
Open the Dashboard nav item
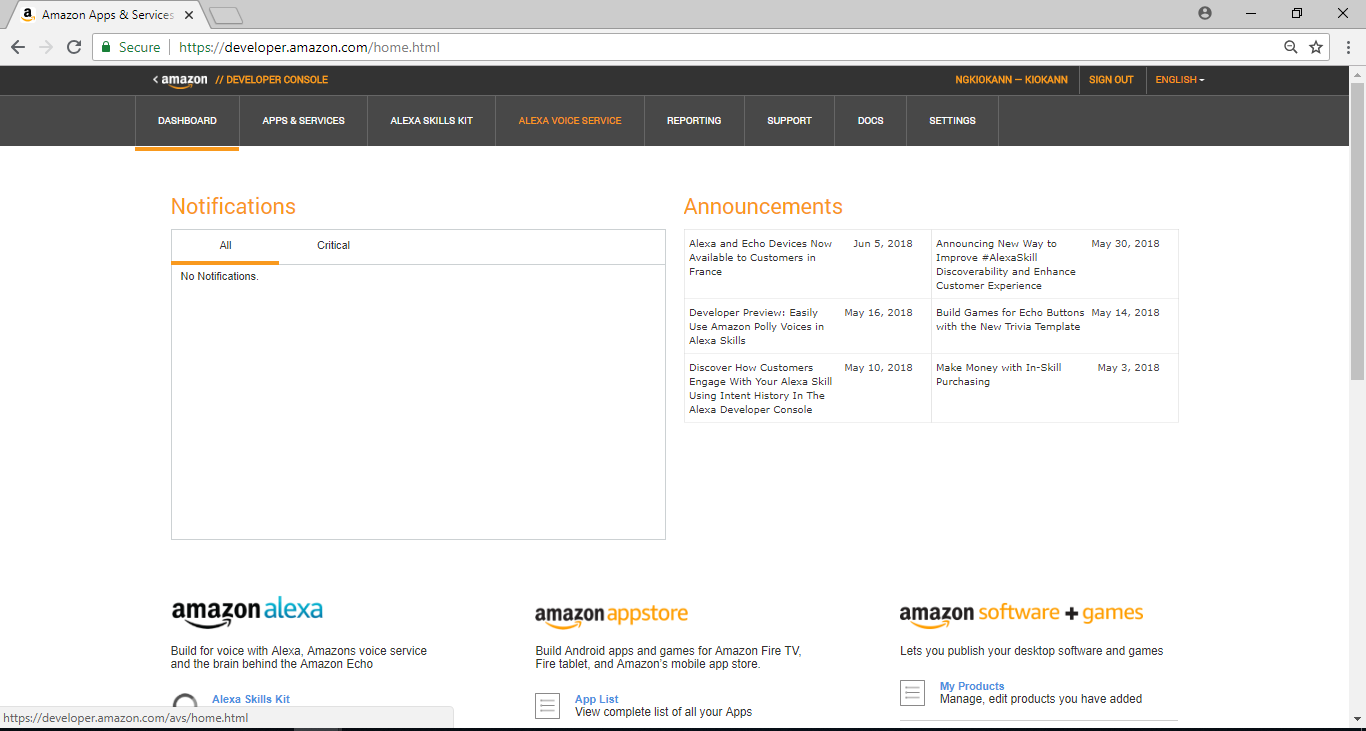[187, 121]
